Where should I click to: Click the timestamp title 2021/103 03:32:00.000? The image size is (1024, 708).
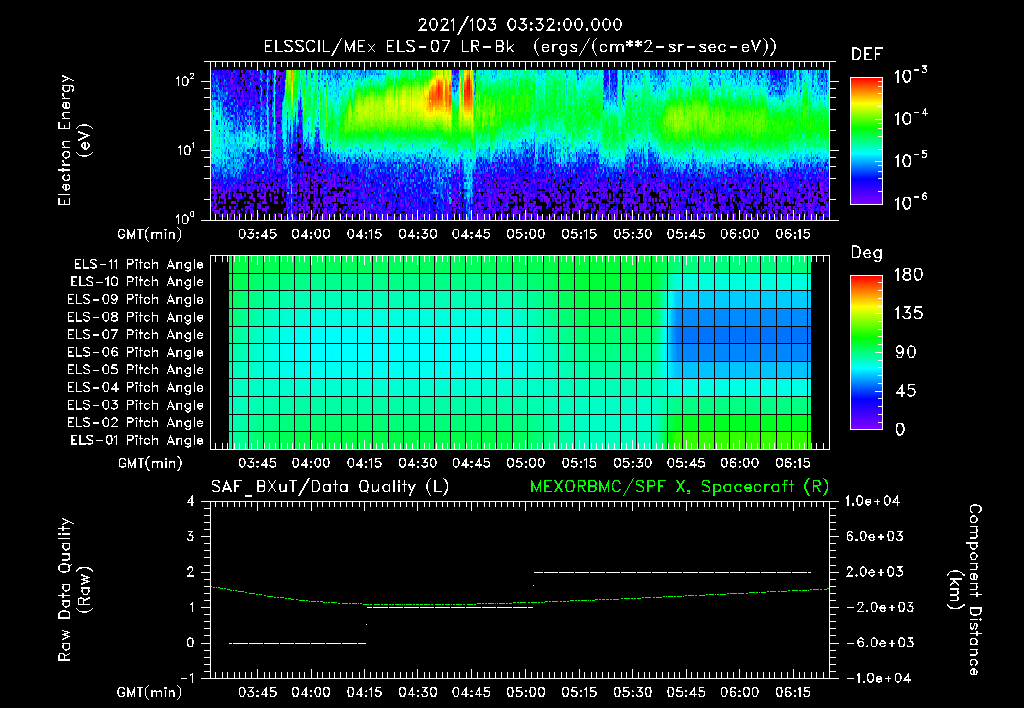(520, 25)
